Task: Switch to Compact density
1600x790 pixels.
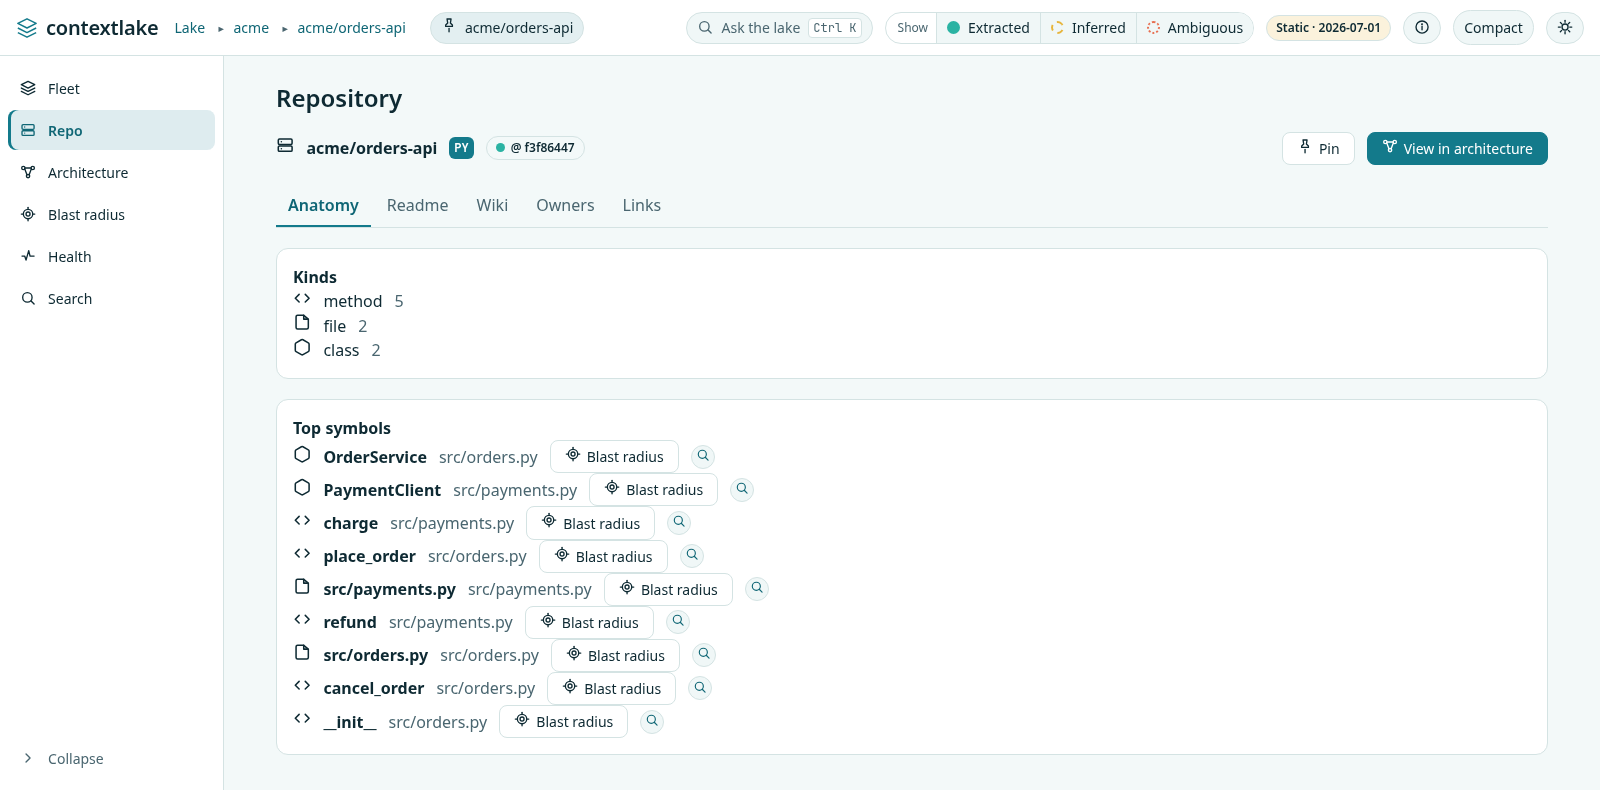Action: pyautogui.click(x=1493, y=28)
